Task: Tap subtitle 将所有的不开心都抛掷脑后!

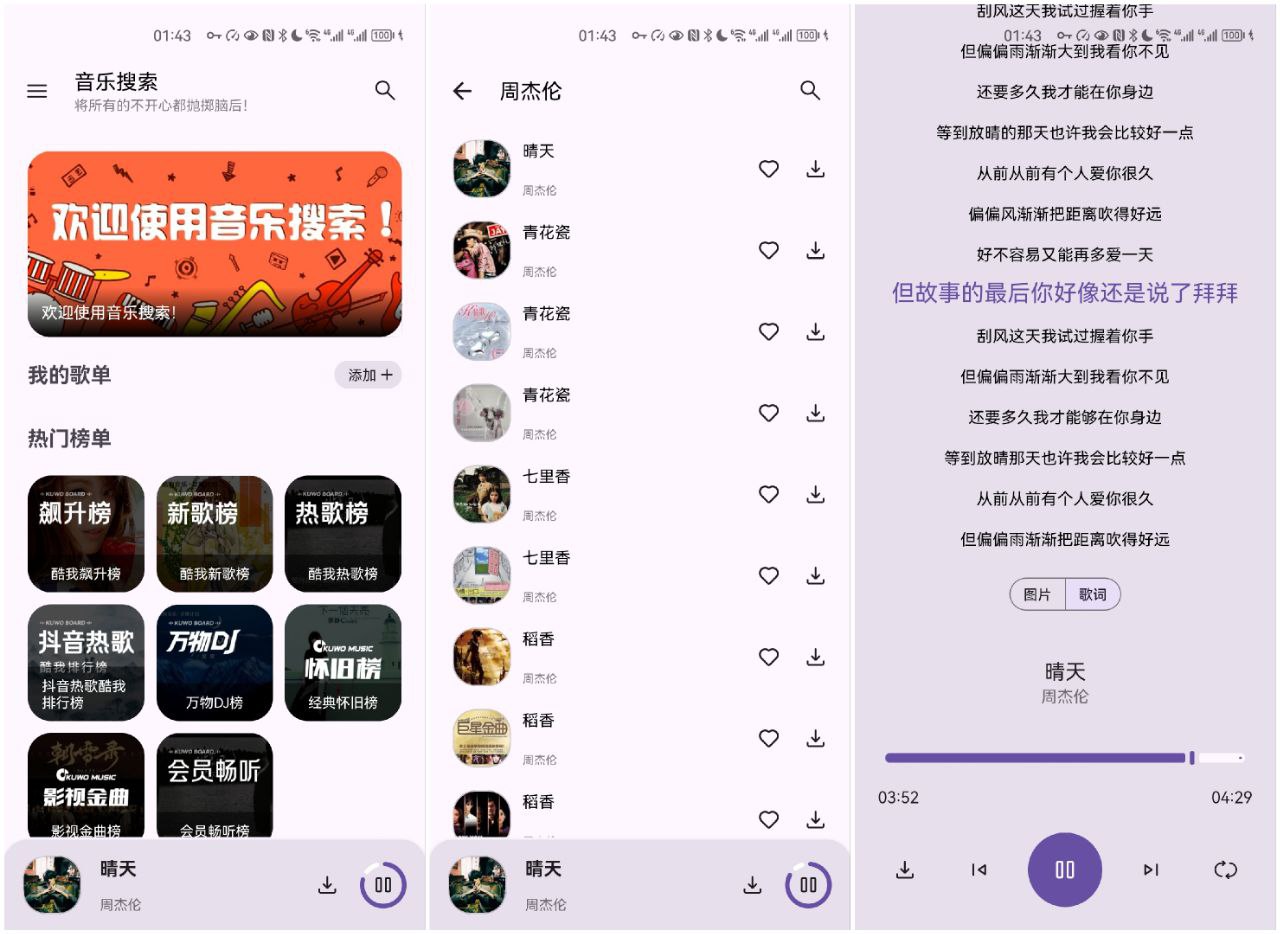Action: 161,105
